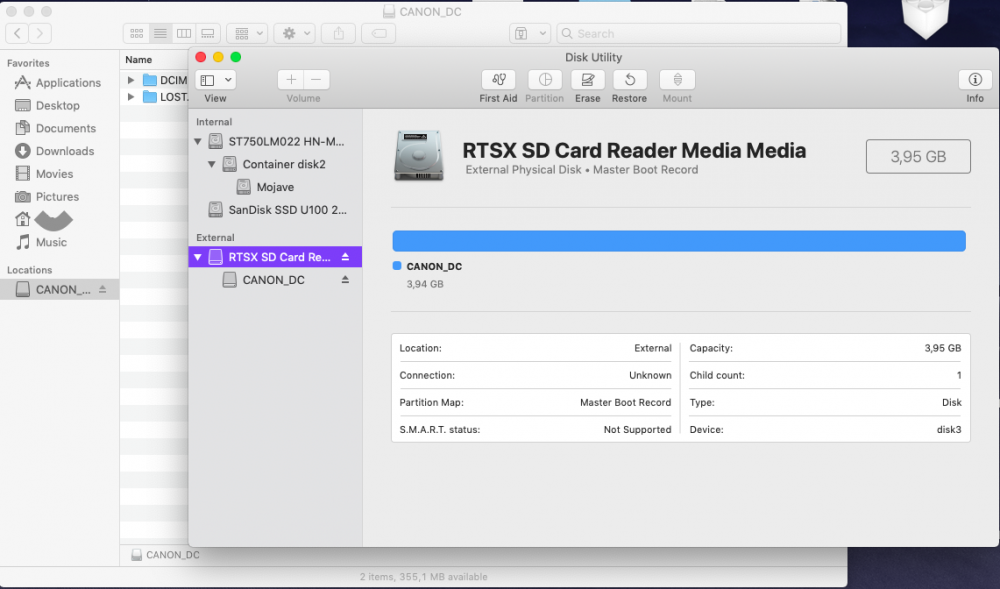Select the CANON_DC volume in Disk Utility
Screen dimensions: 1000x589
pos(276,280)
